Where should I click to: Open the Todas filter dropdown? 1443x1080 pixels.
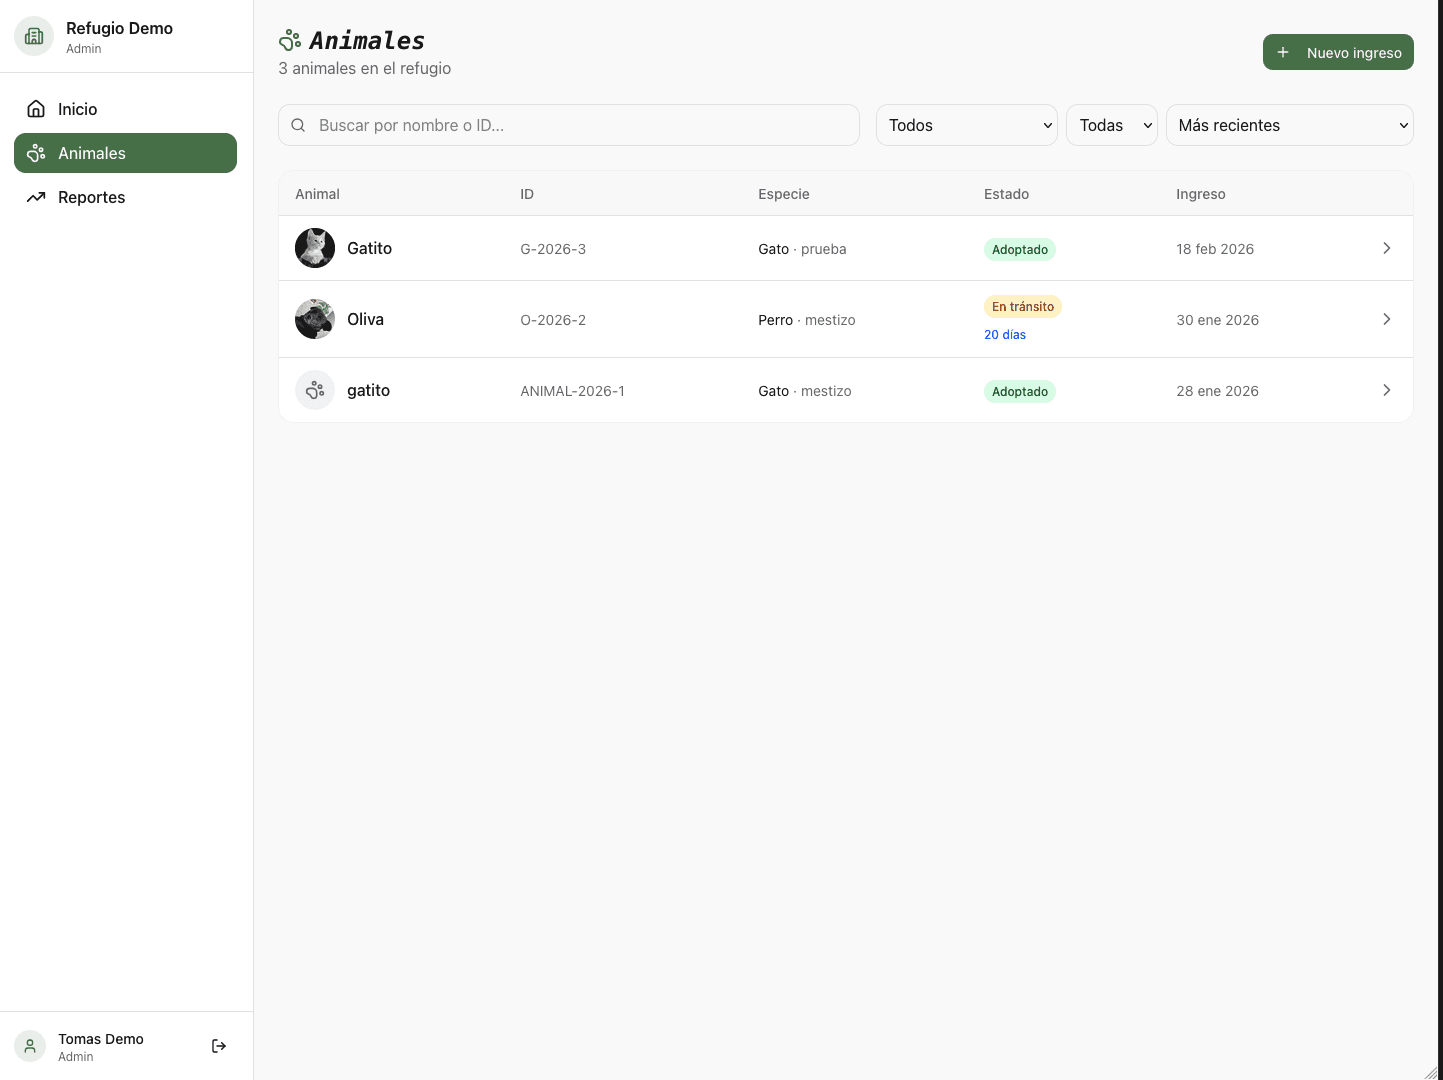tap(1111, 125)
